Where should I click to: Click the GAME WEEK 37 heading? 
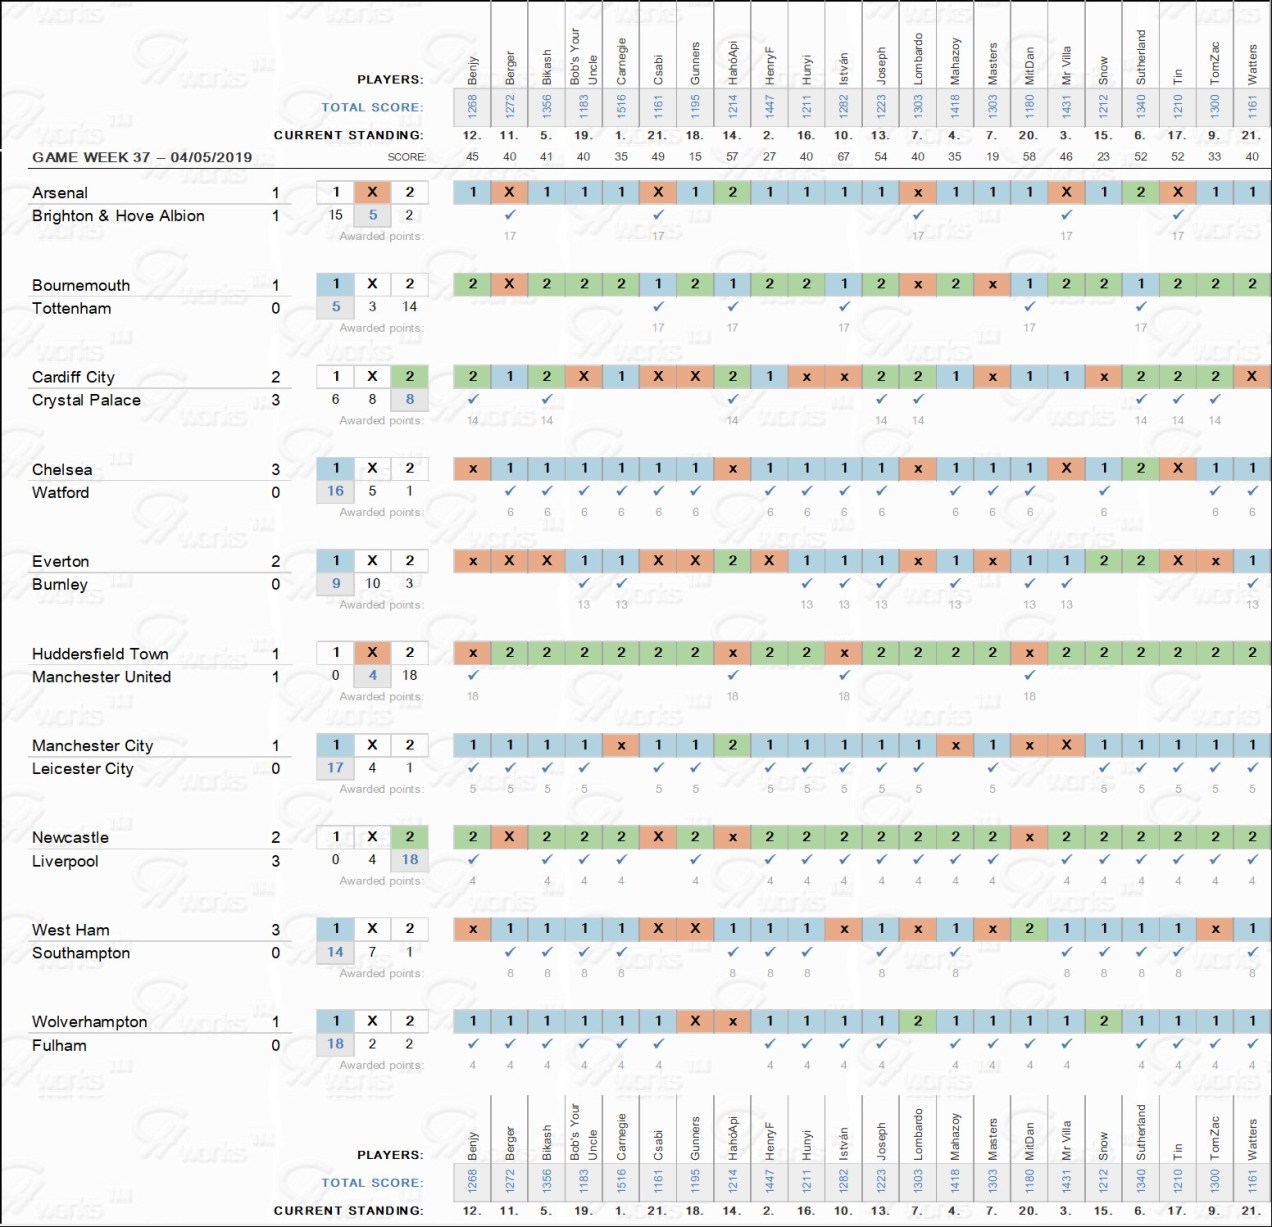[x=142, y=157]
